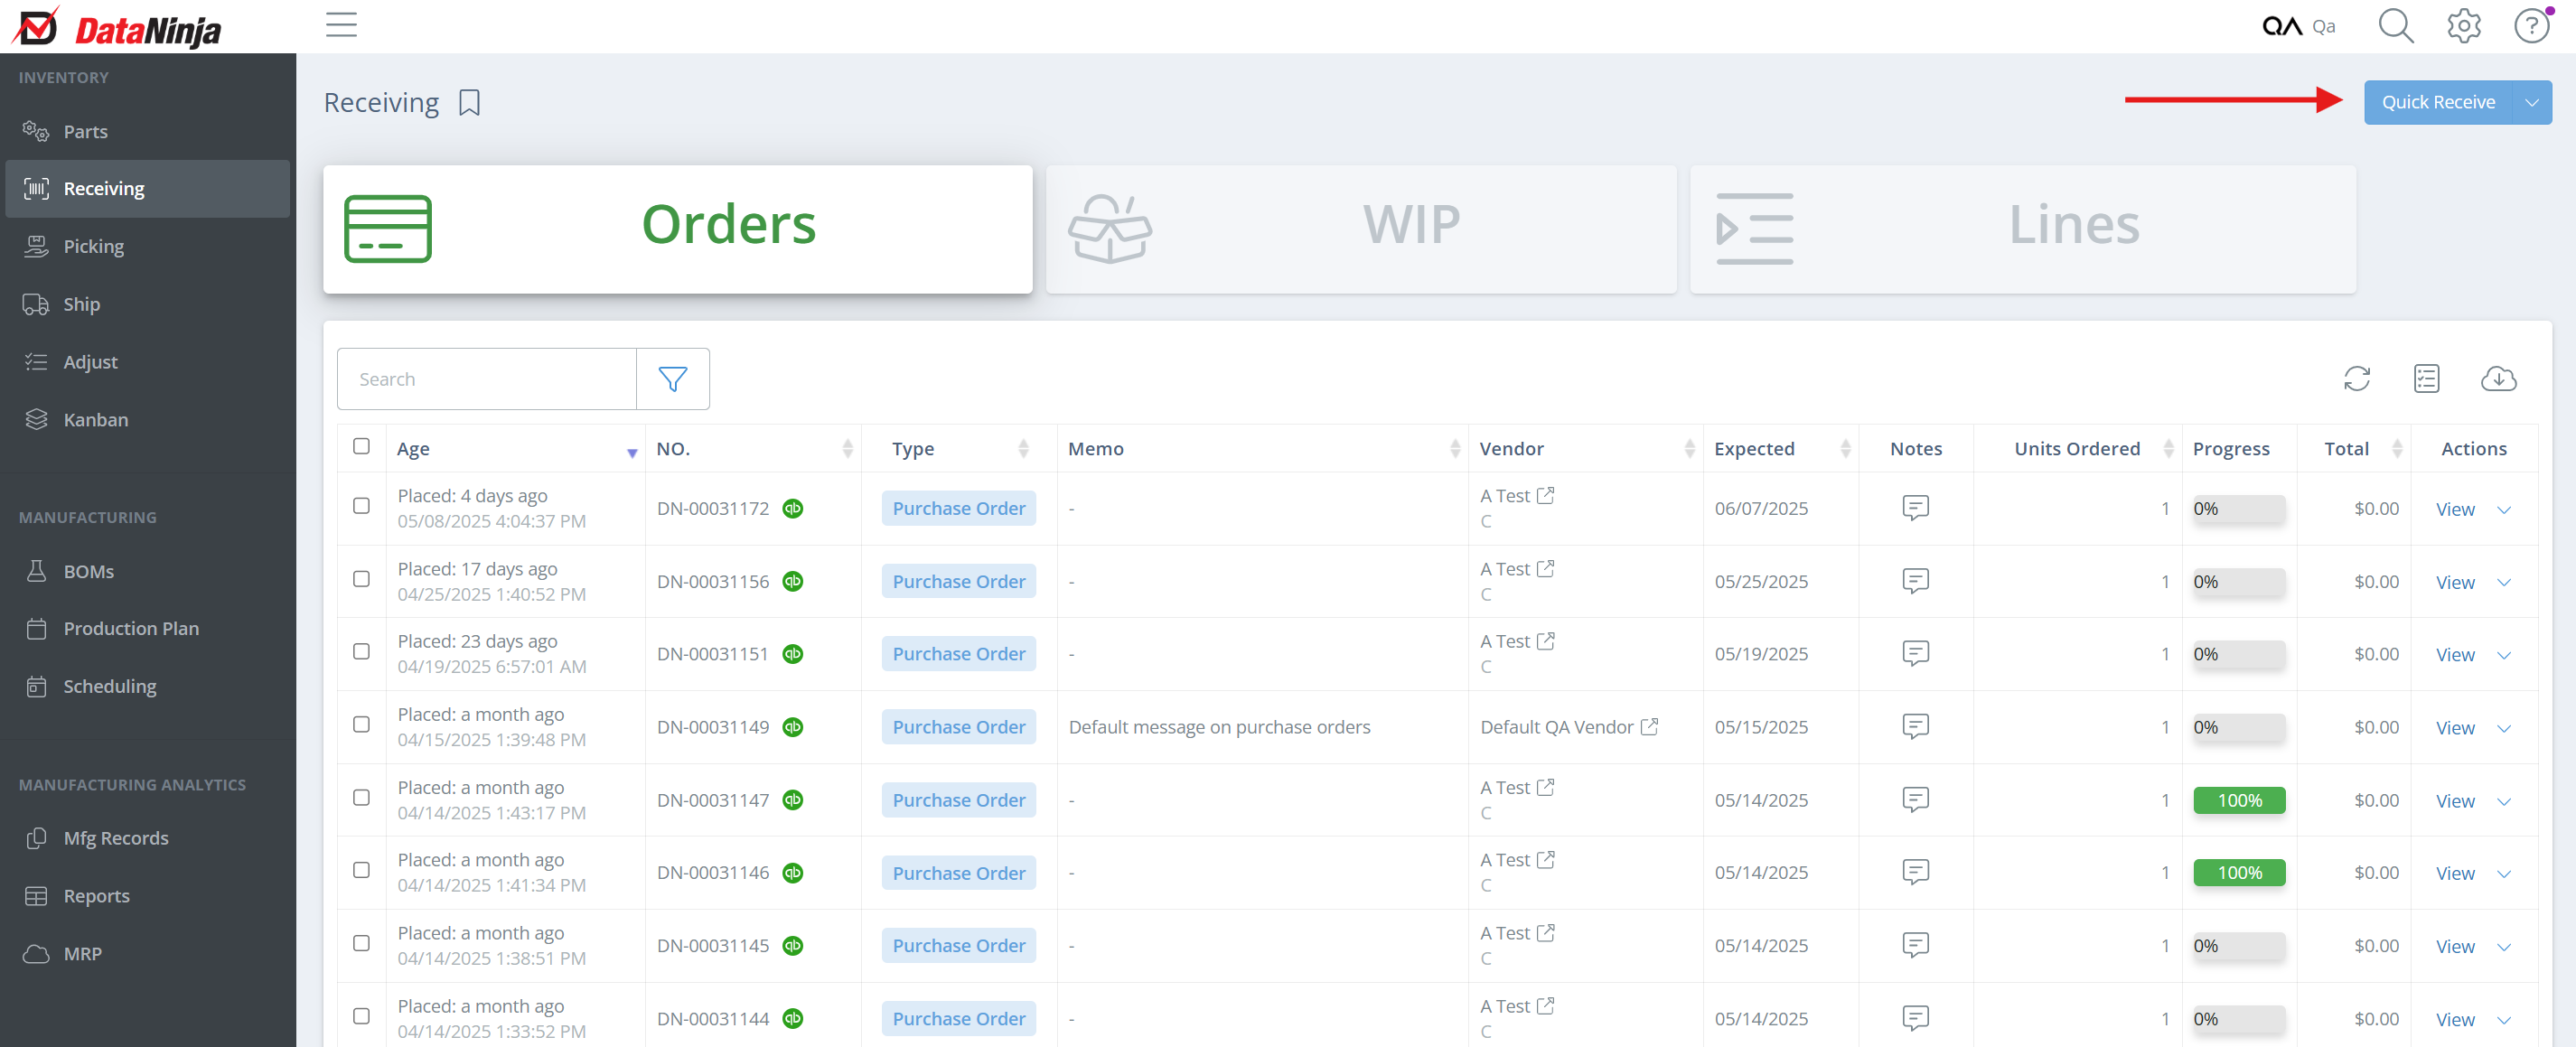Check the select-all orders checkbox
The image size is (2576, 1047).
point(361,447)
